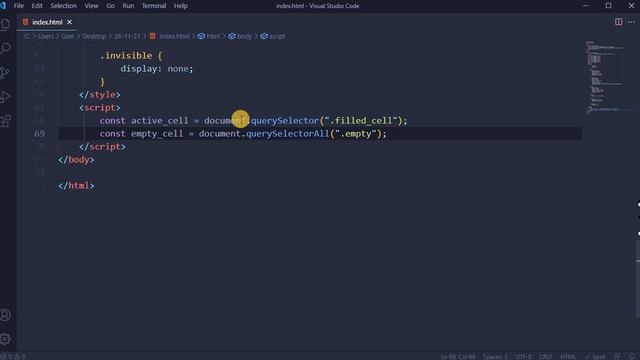Open the Extensions view
Viewport: 640px width, 360px height.
coord(5,121)
